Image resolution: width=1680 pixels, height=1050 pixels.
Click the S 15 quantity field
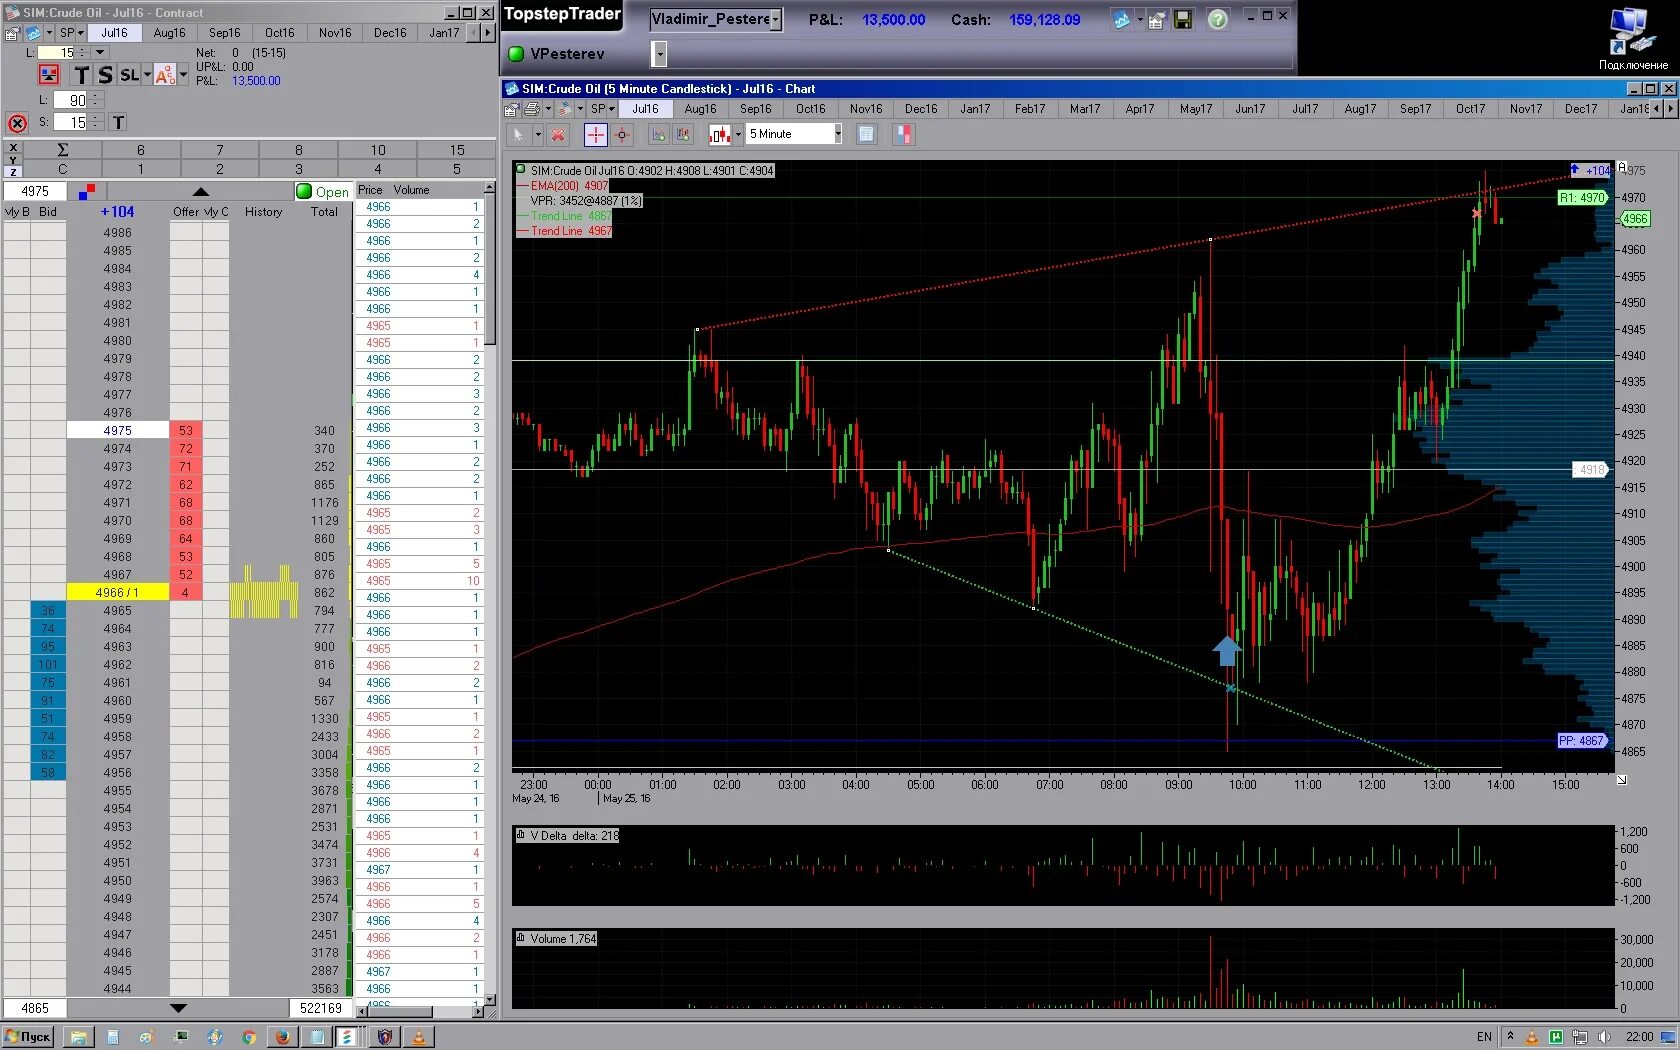(x=71, y=122)
